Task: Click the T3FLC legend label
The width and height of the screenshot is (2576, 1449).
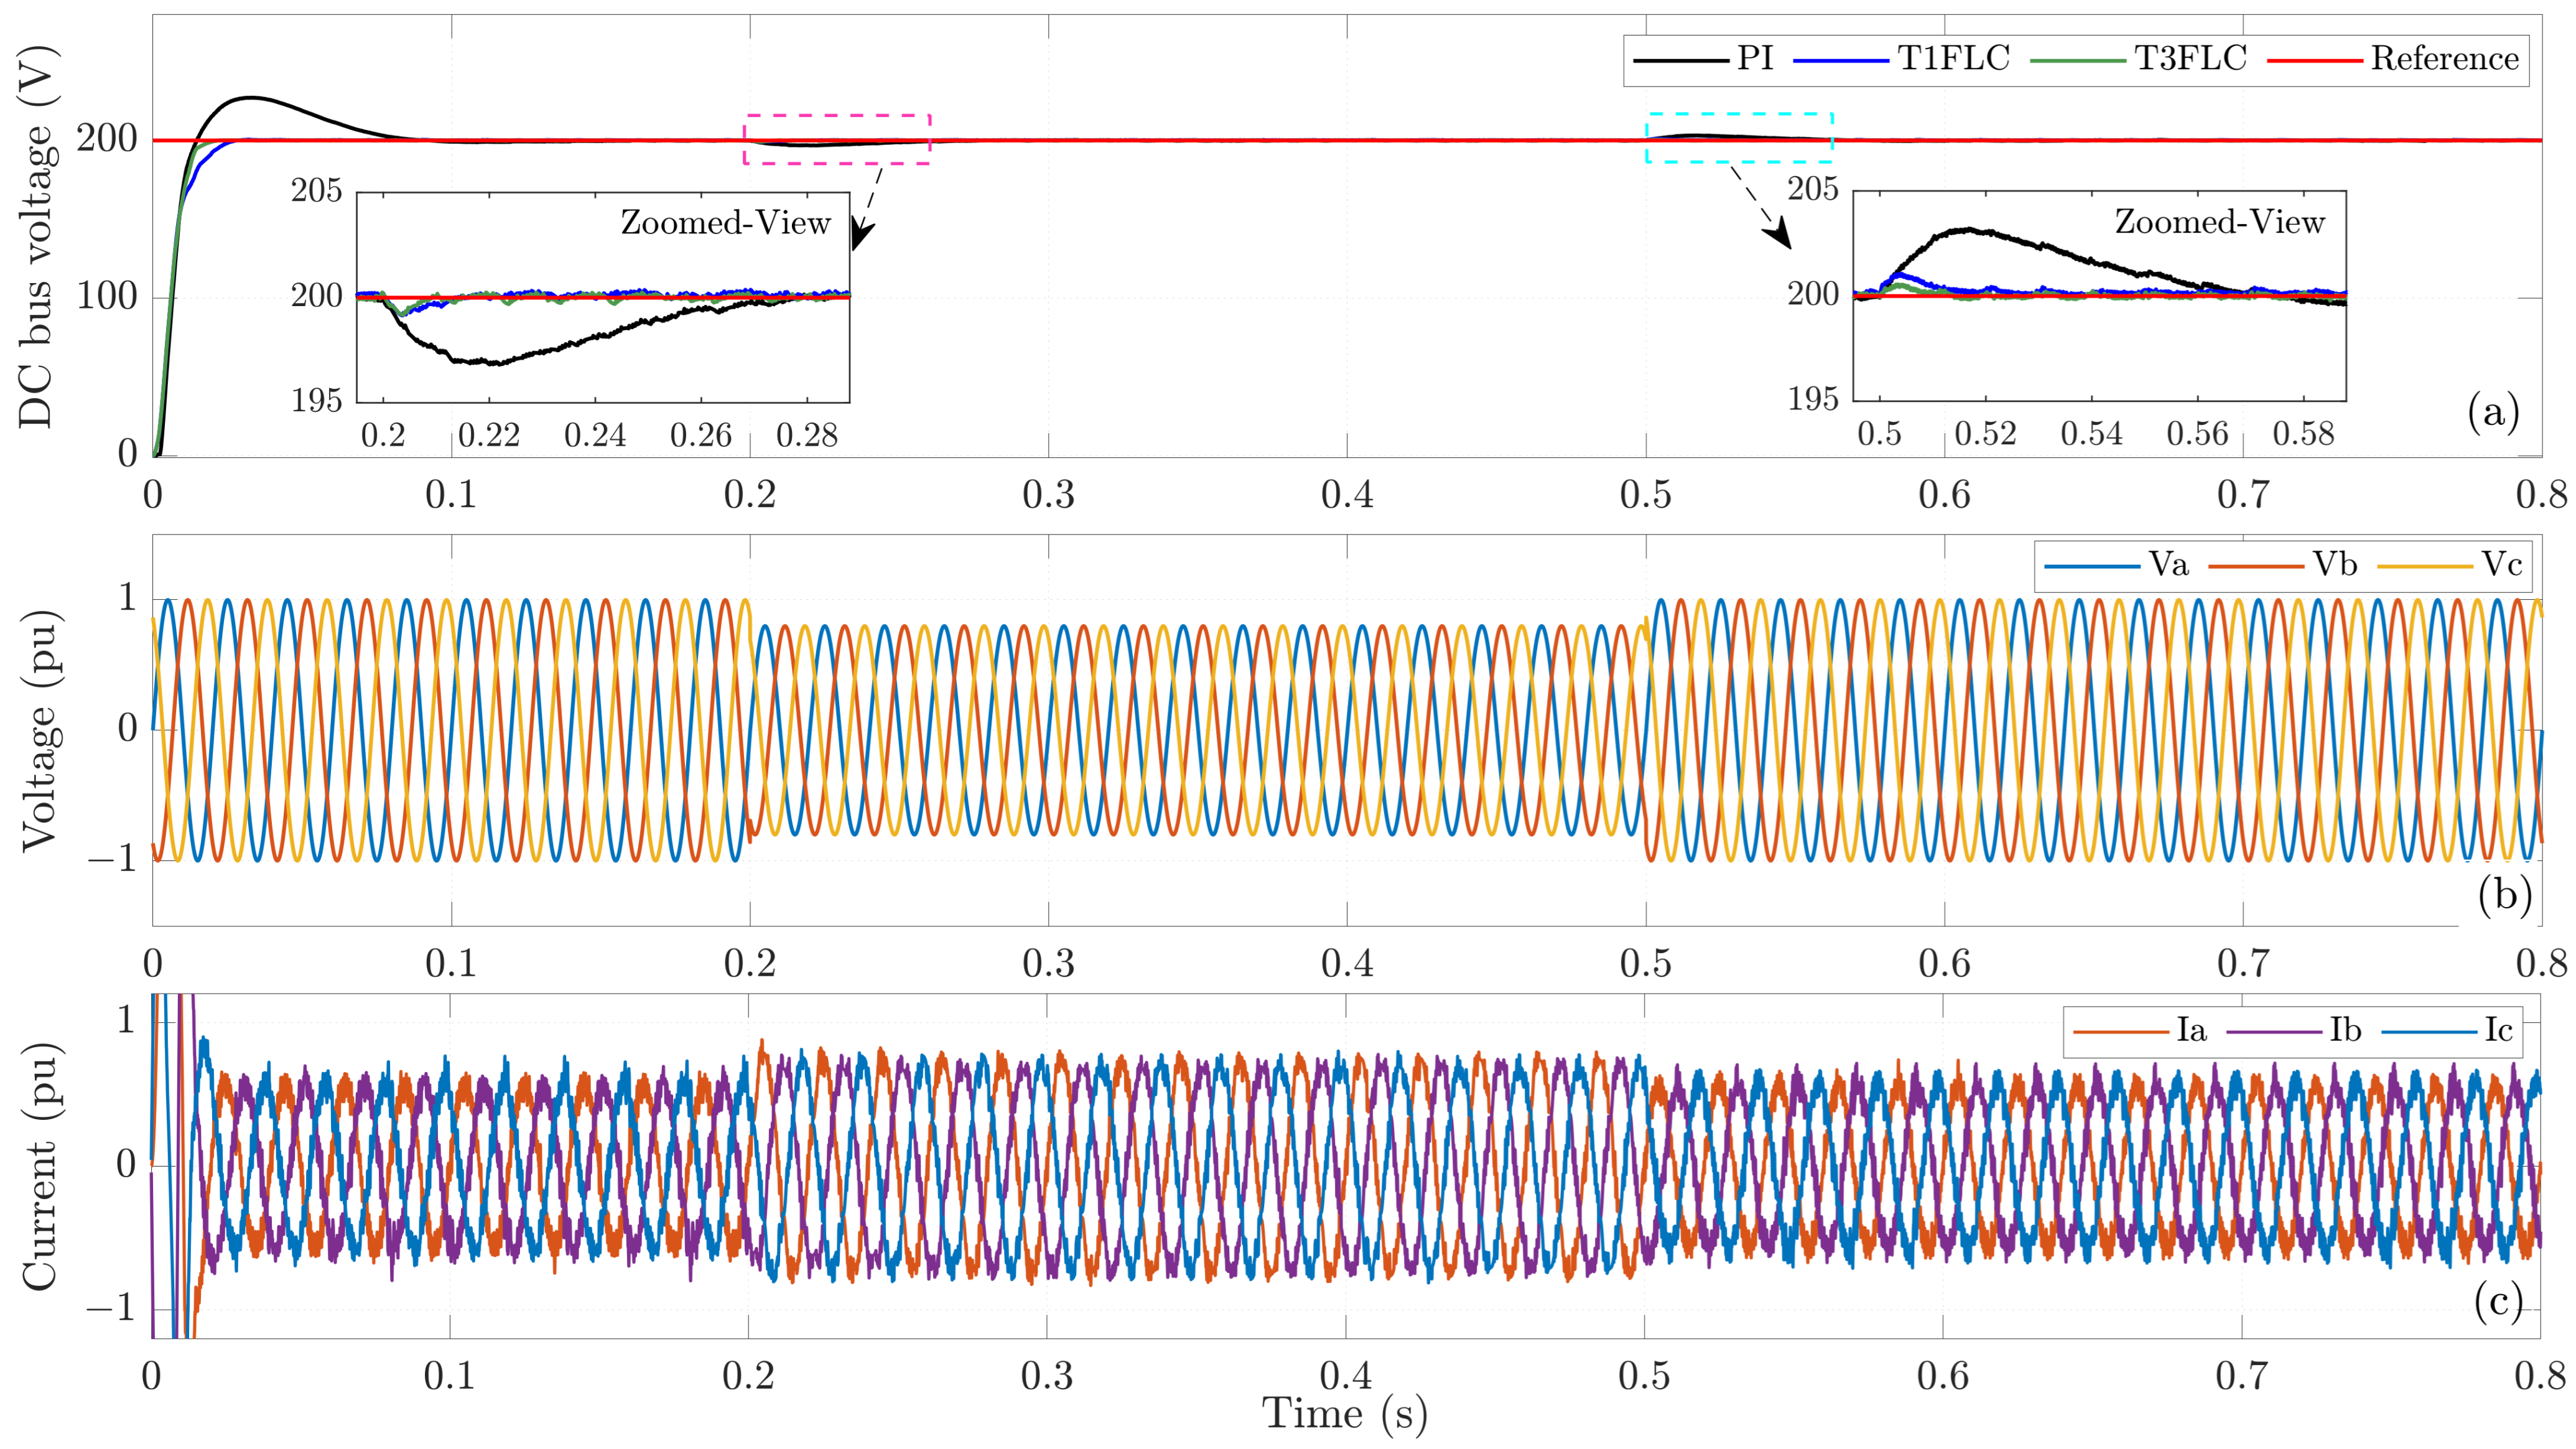Action: [2191, 59]
